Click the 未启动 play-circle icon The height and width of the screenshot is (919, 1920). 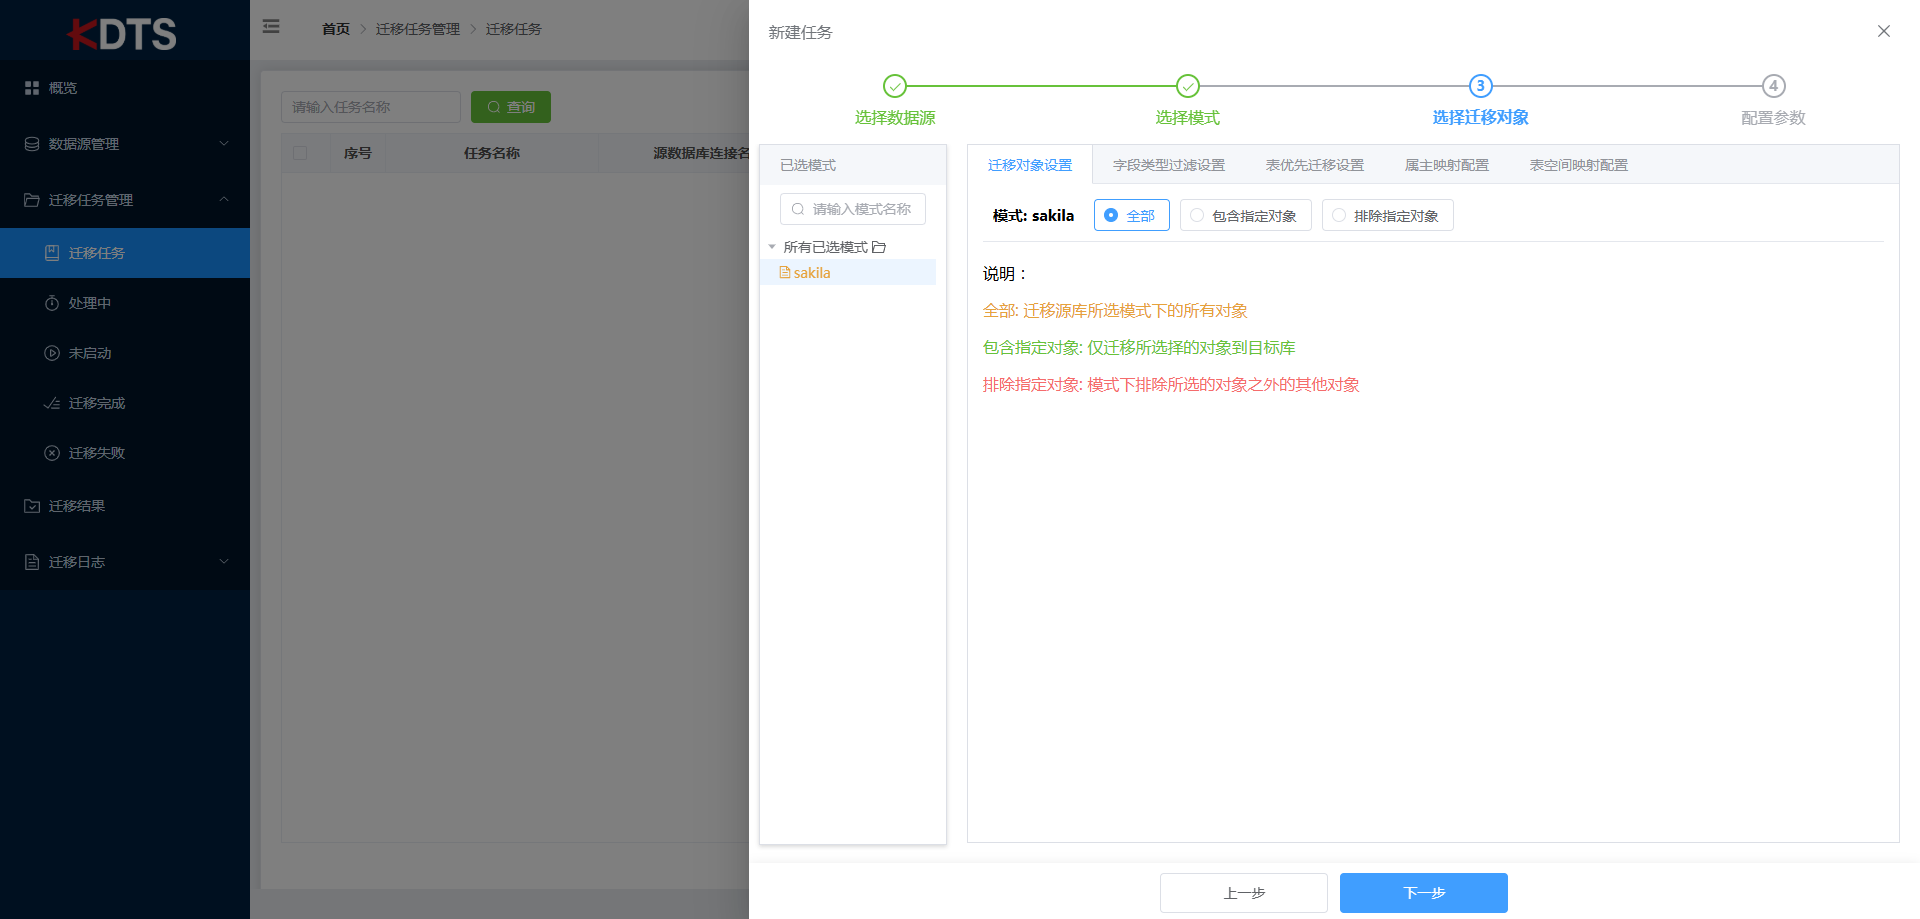pyautogui.click(x=52, y=353)
